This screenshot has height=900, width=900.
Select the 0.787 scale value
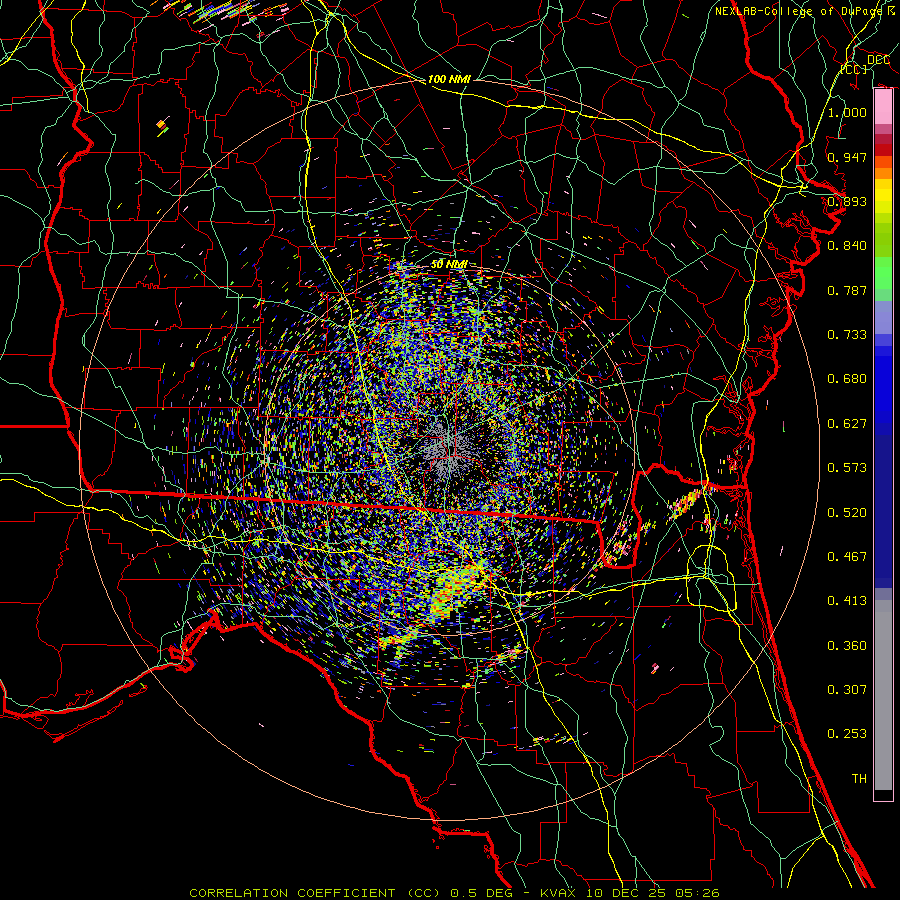[x=847, y=290]
